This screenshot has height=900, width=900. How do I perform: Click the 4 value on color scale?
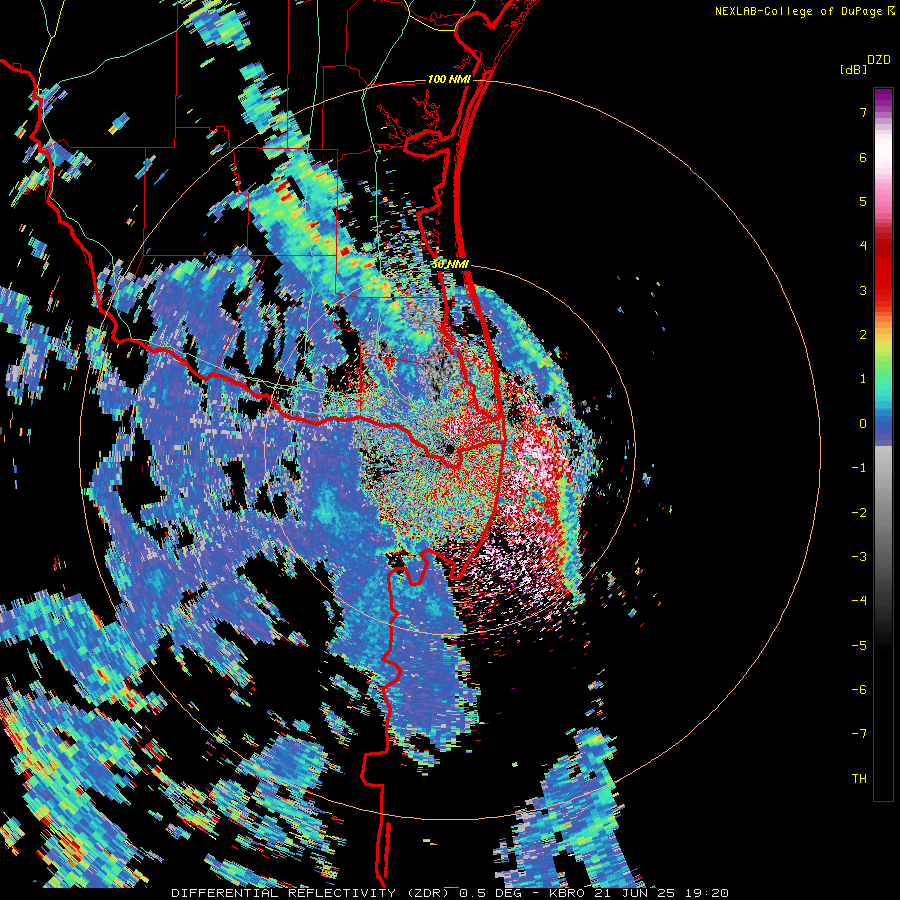[x=863, y=246]
